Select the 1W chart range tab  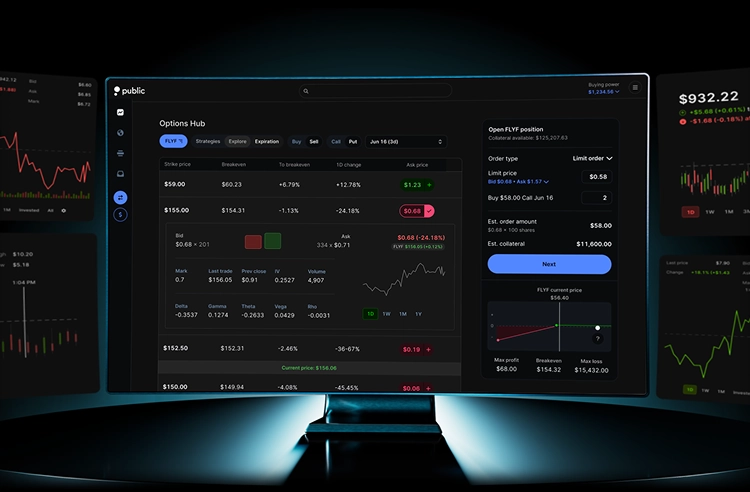387,314
